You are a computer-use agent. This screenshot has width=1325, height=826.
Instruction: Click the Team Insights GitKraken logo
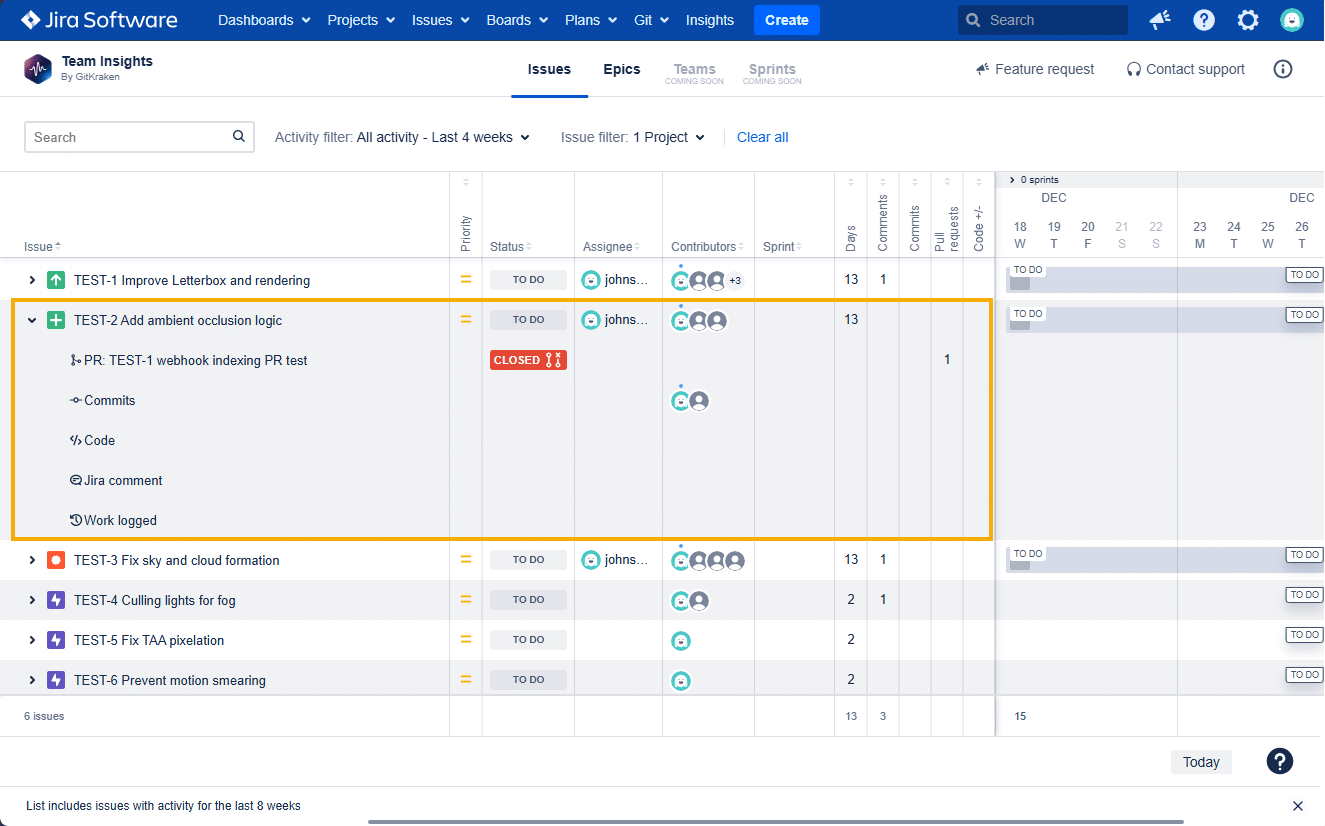click(38, 69)
